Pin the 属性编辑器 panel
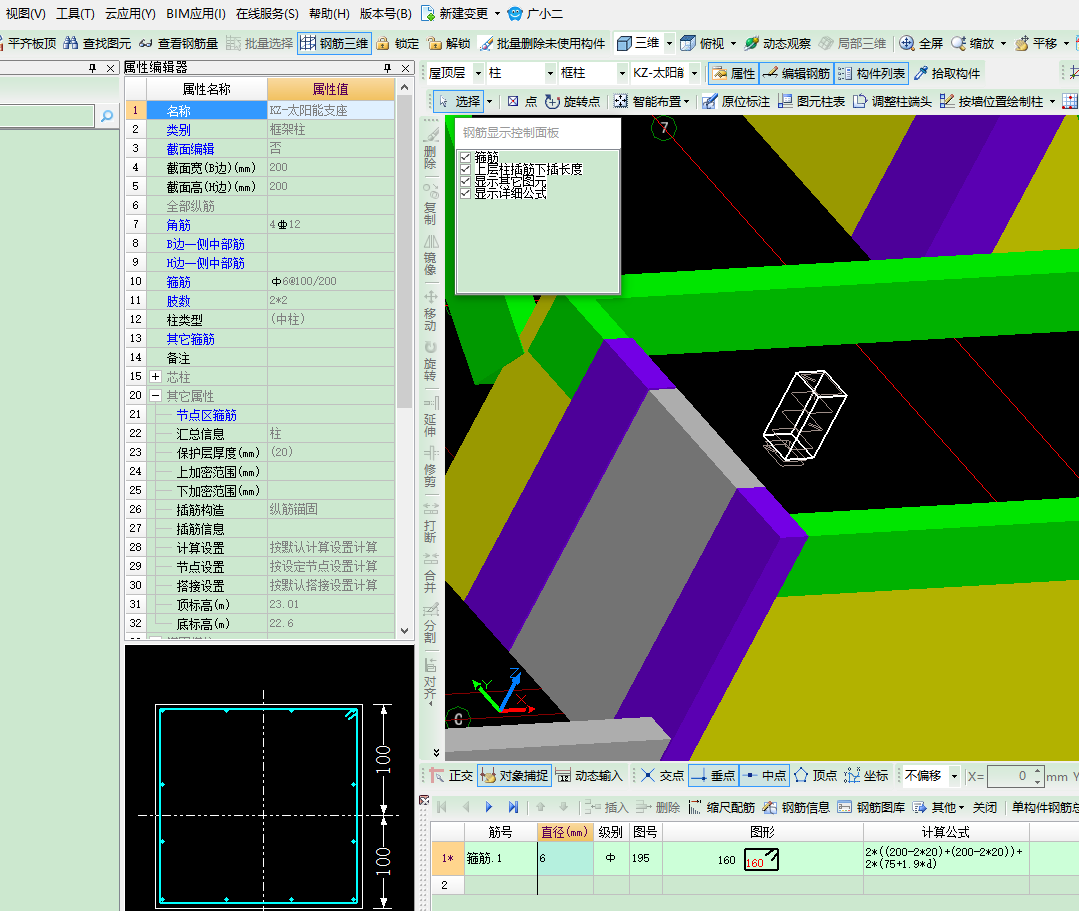 coord(387,68)
